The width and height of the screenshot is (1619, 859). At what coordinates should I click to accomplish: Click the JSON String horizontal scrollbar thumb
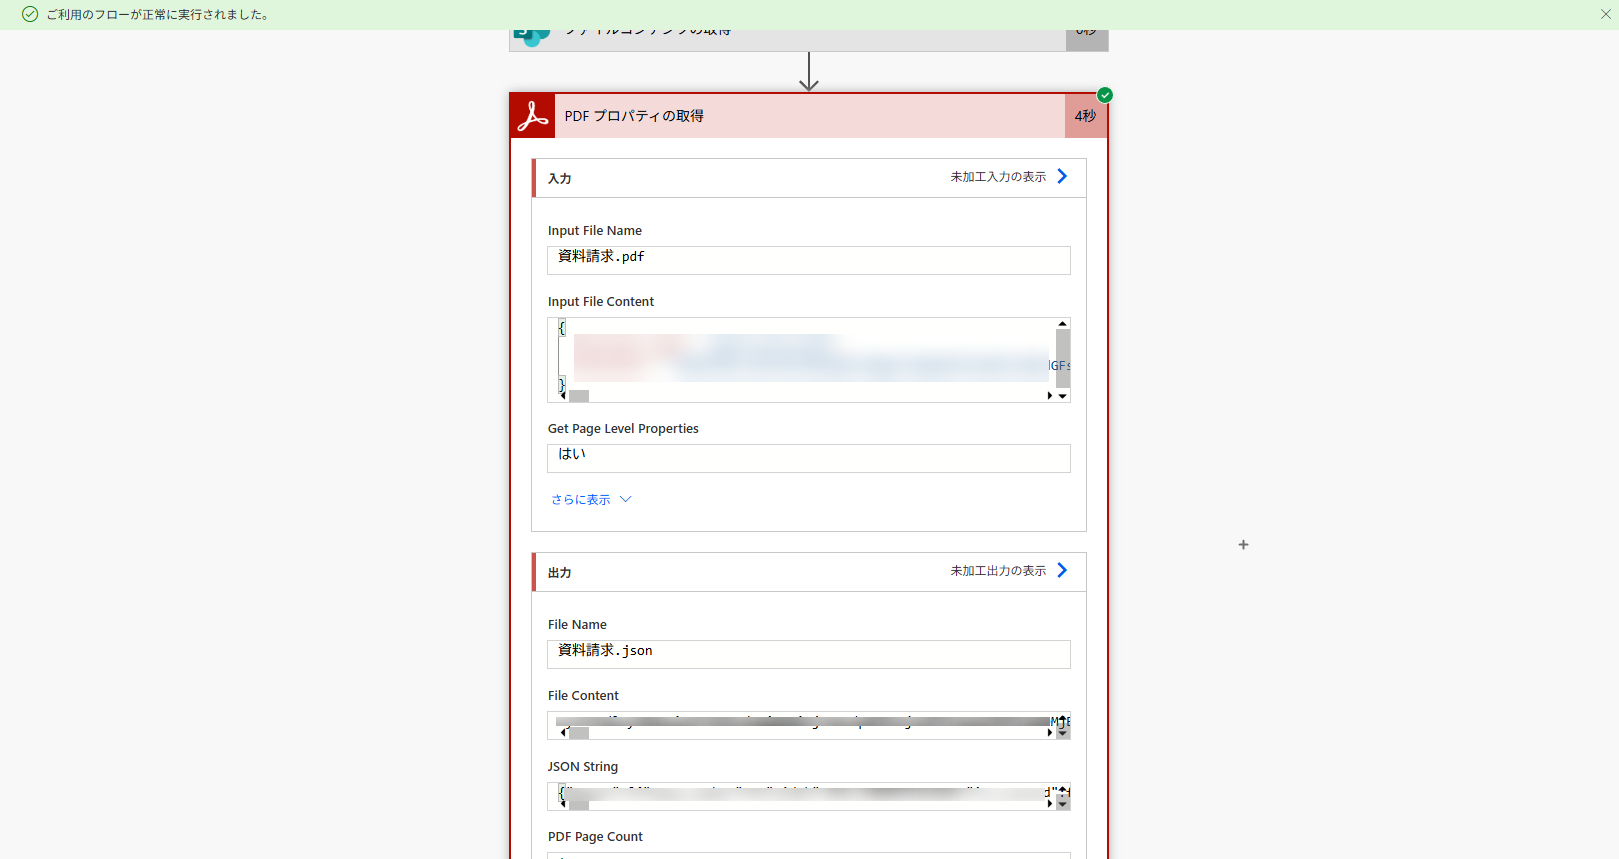[579, 804]
